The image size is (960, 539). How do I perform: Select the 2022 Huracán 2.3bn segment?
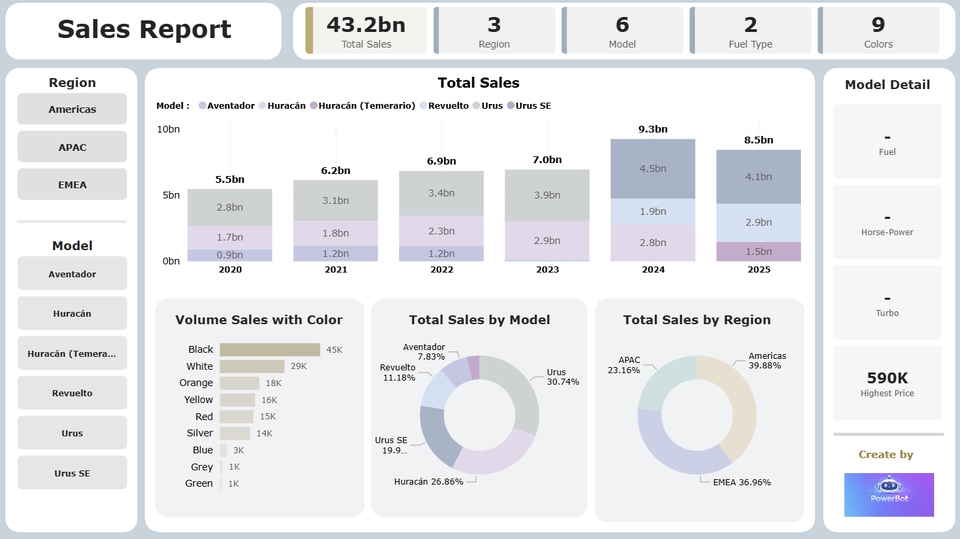point(441,231)
